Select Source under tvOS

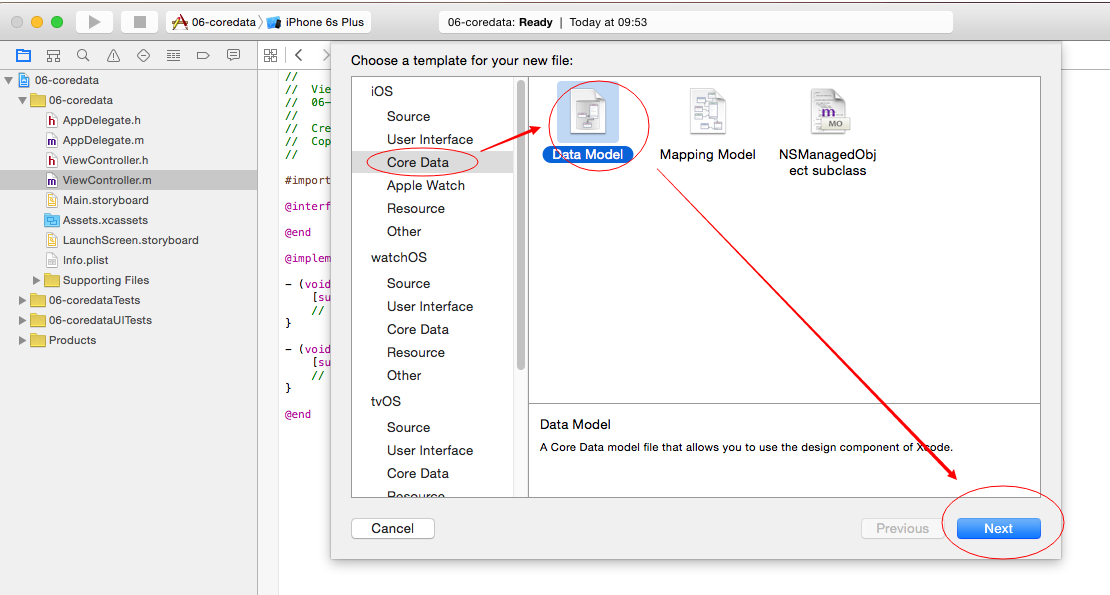[408, 427]
